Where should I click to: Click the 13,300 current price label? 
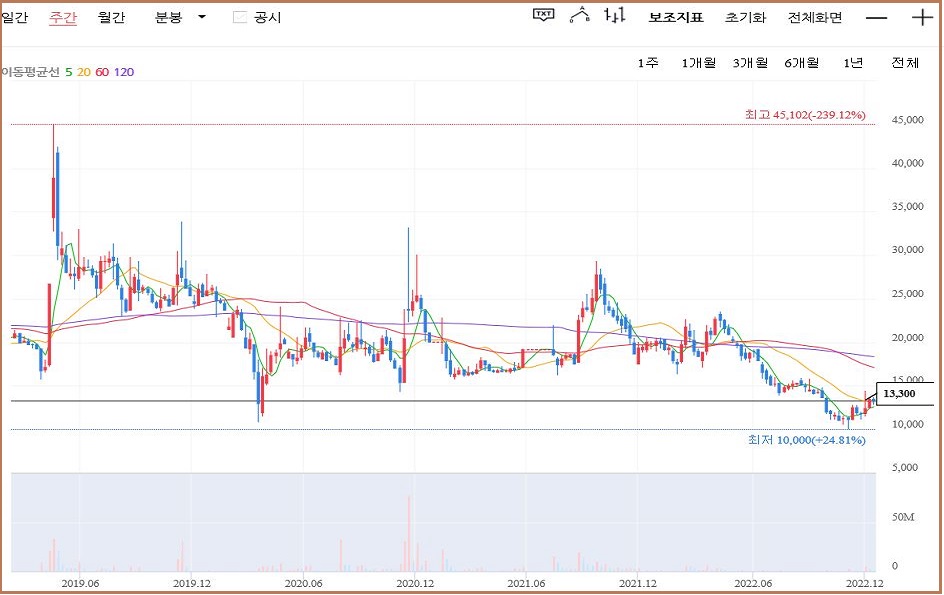(901, 394)
